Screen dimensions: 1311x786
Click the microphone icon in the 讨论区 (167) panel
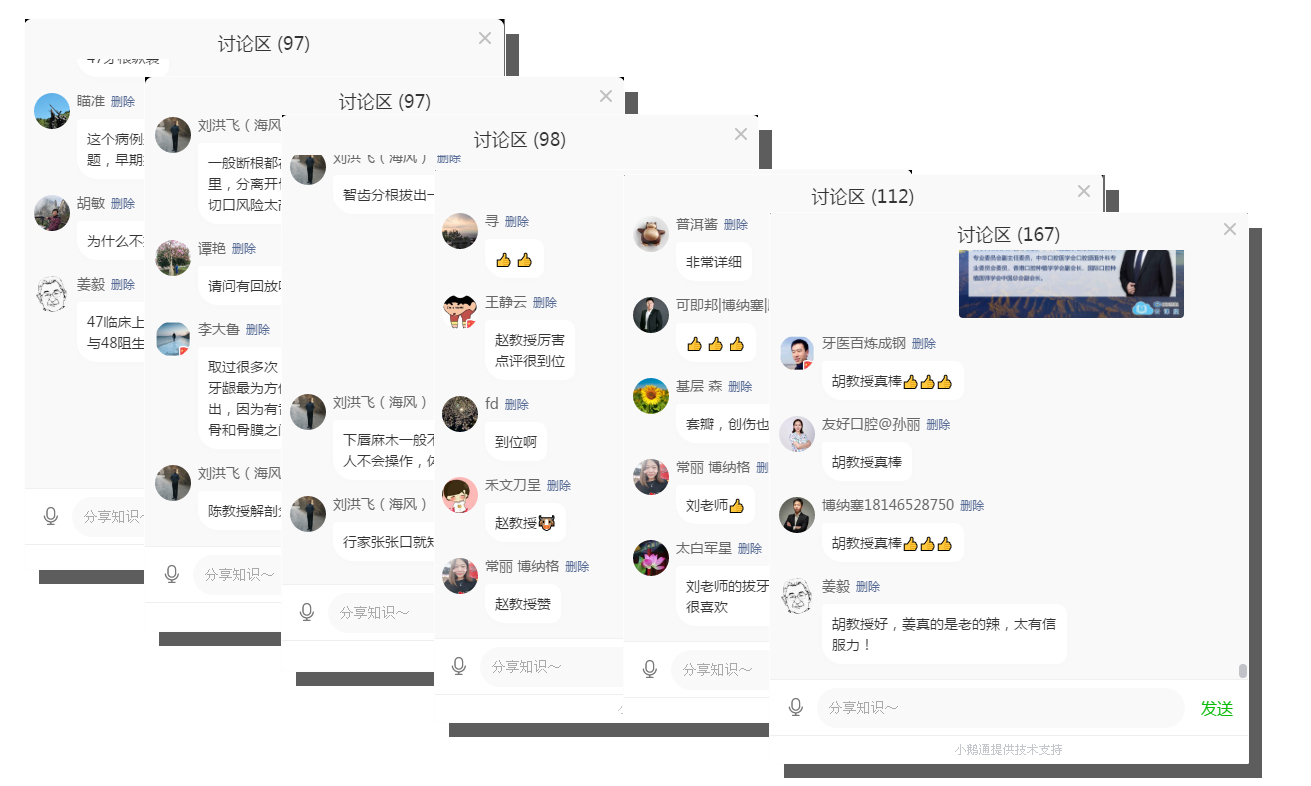click(x=796, y=707)
